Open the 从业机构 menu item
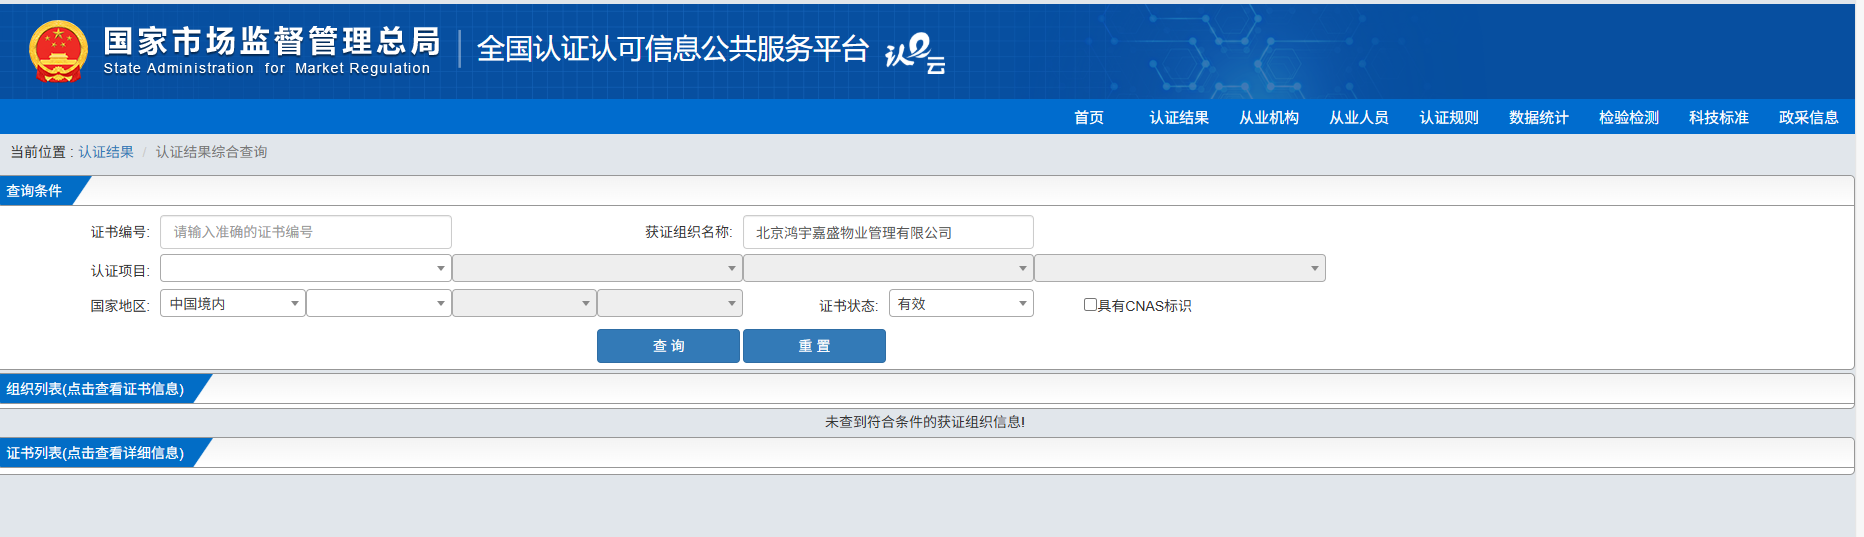This screenshot has height=537, width=1864. 1269,117
